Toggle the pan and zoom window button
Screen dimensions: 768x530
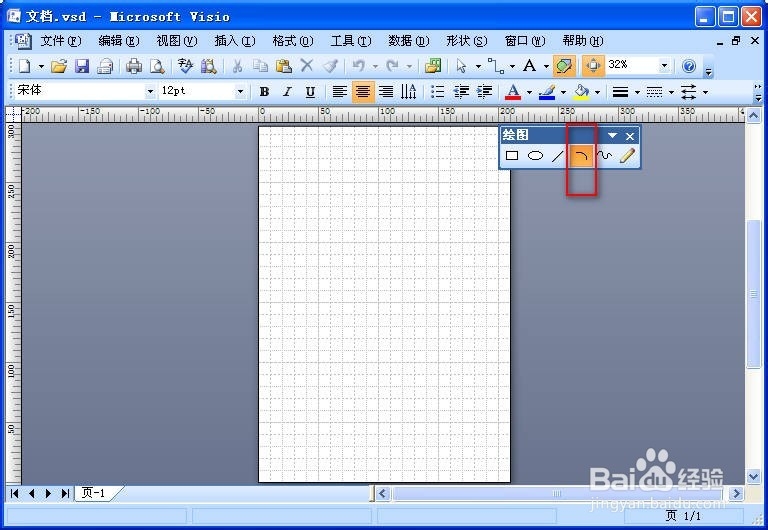tap(593, 66)
